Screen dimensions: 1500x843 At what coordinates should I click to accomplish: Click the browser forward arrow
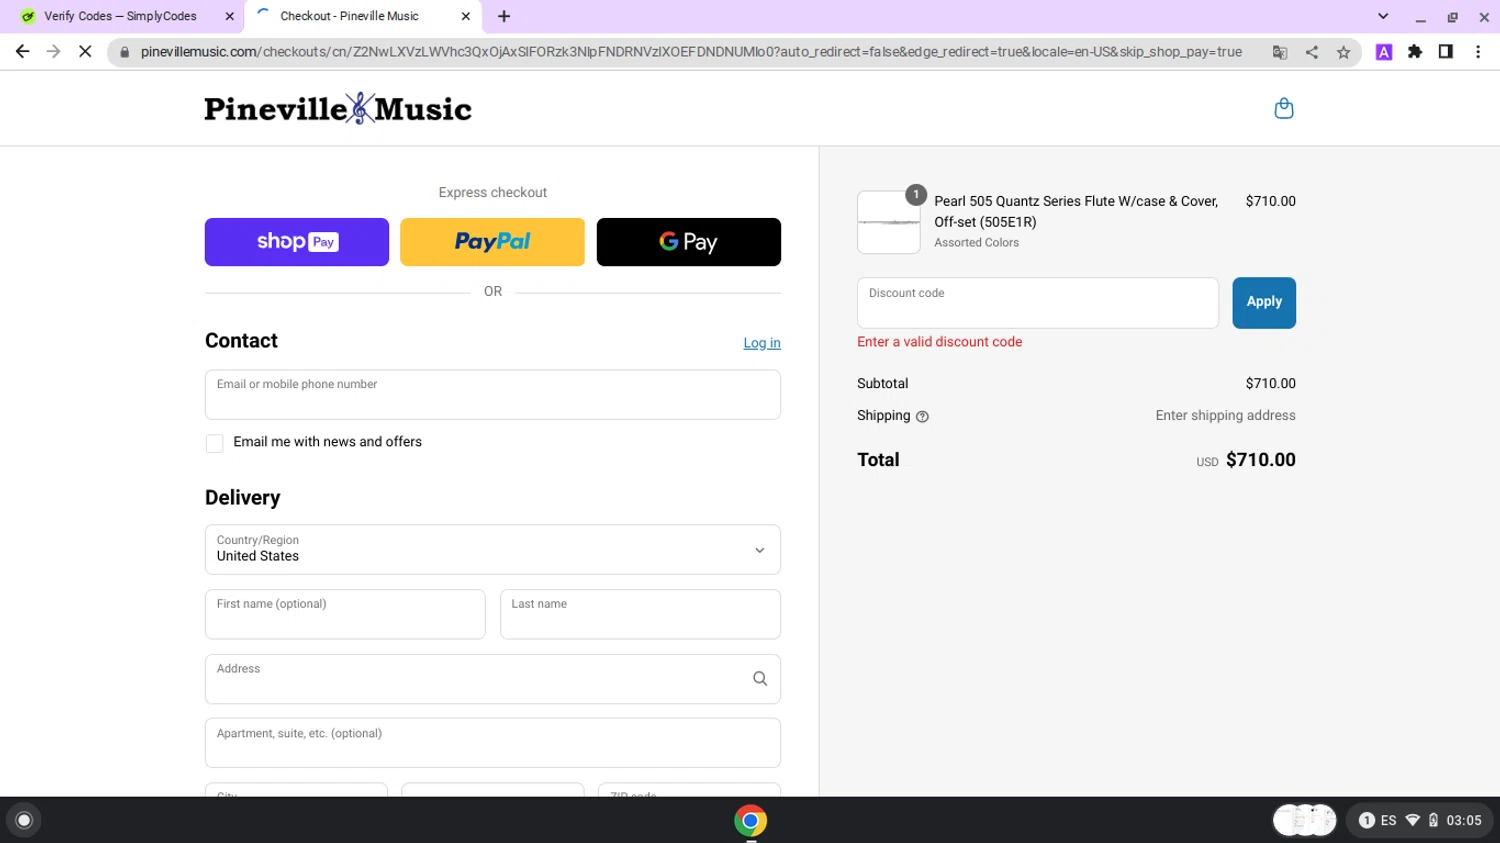pos(53,51)
